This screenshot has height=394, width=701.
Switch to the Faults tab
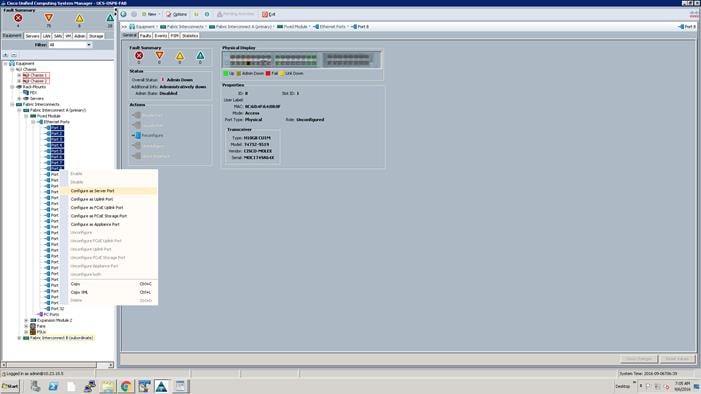[145, 35]
